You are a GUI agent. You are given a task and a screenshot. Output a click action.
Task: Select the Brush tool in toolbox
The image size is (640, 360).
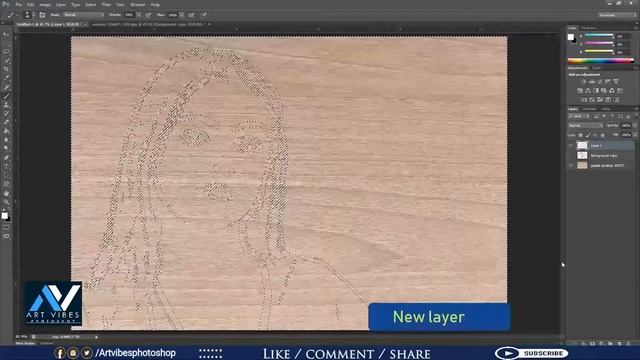(x=6, y=96)
